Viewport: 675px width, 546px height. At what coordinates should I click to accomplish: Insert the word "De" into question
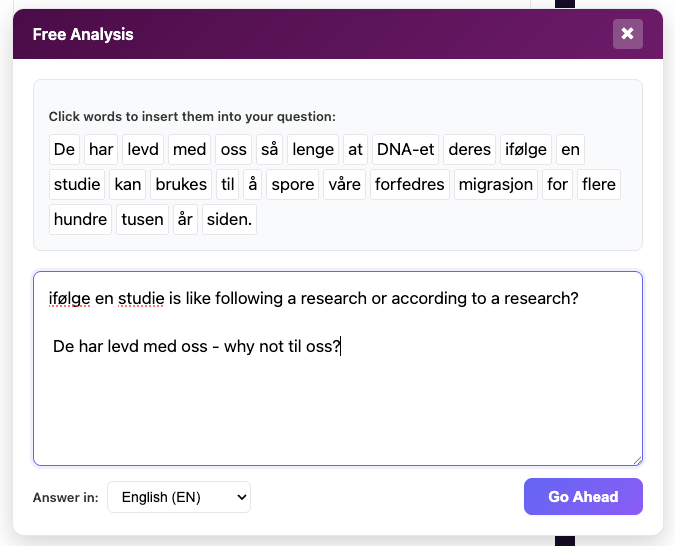click(x=64, y=150)
